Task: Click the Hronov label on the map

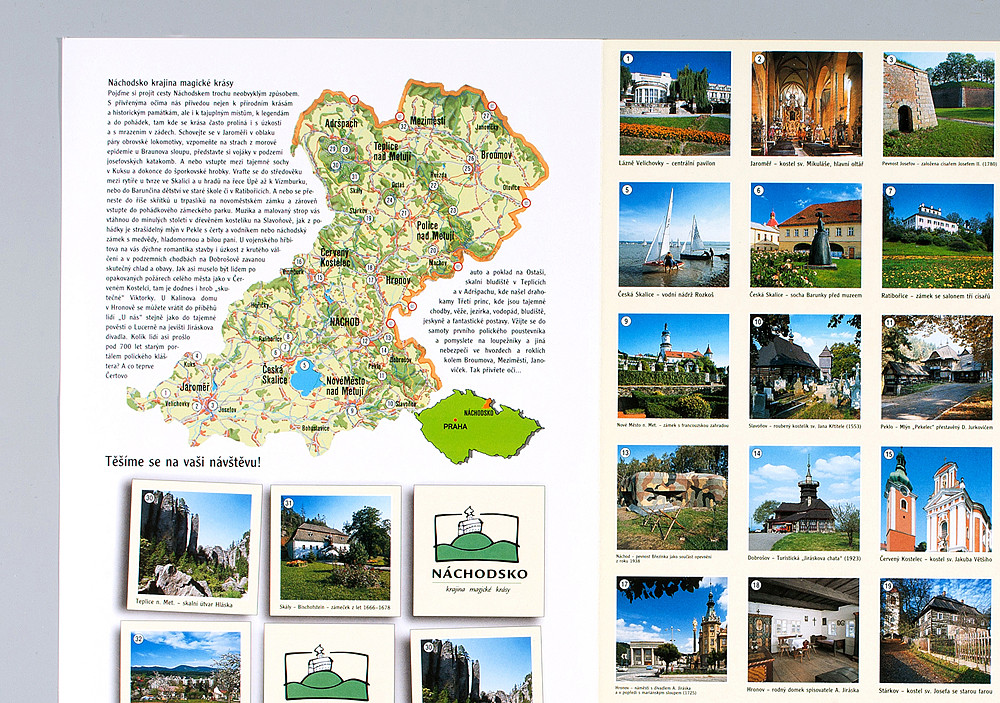Action: (398, 280)
